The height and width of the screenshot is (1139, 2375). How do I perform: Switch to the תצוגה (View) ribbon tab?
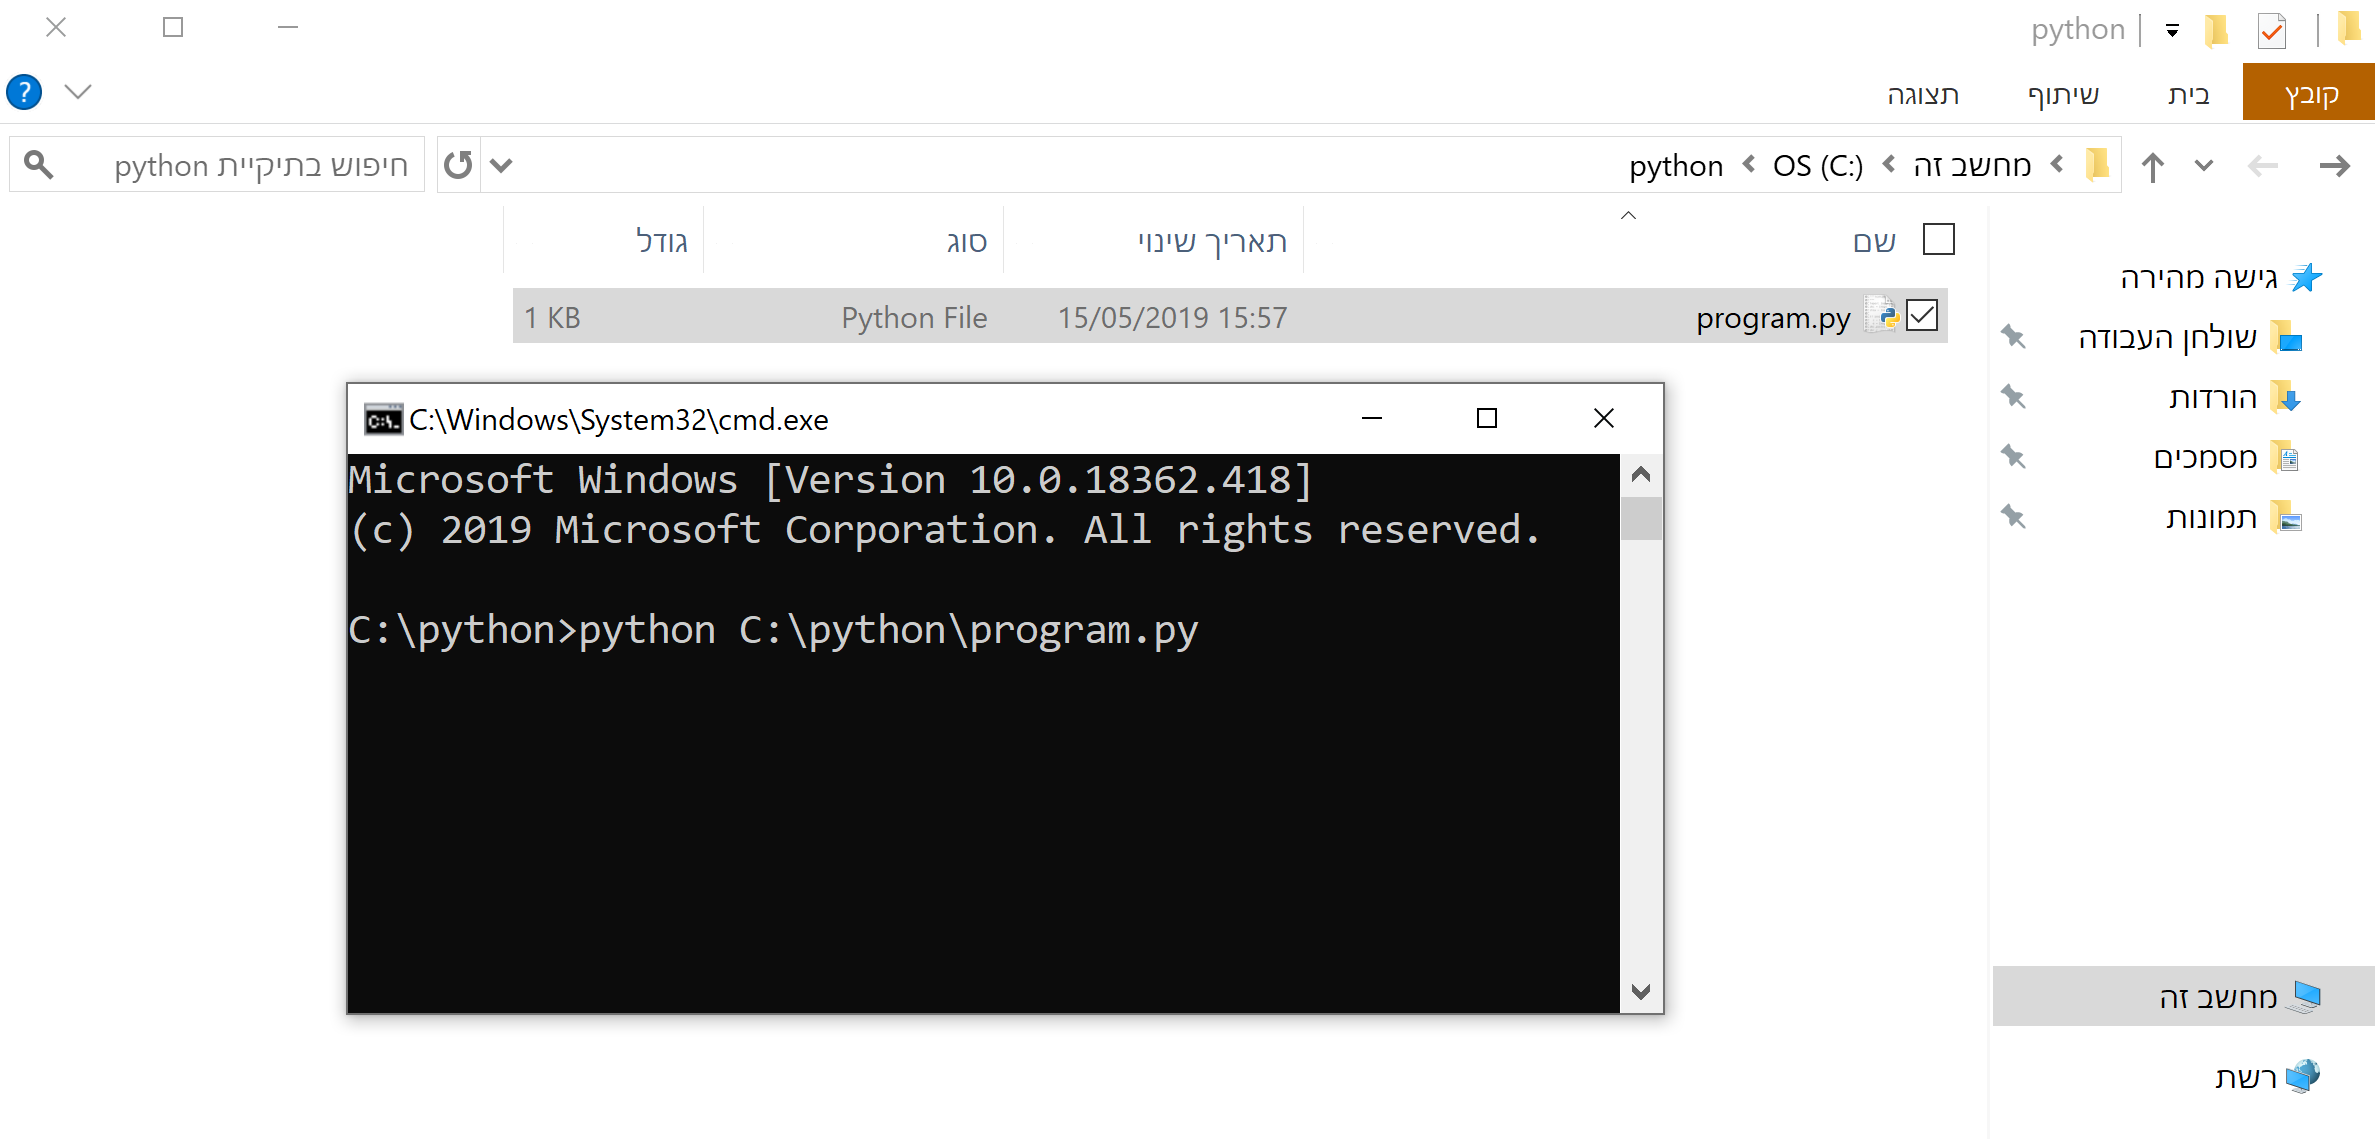(1923, 94)
